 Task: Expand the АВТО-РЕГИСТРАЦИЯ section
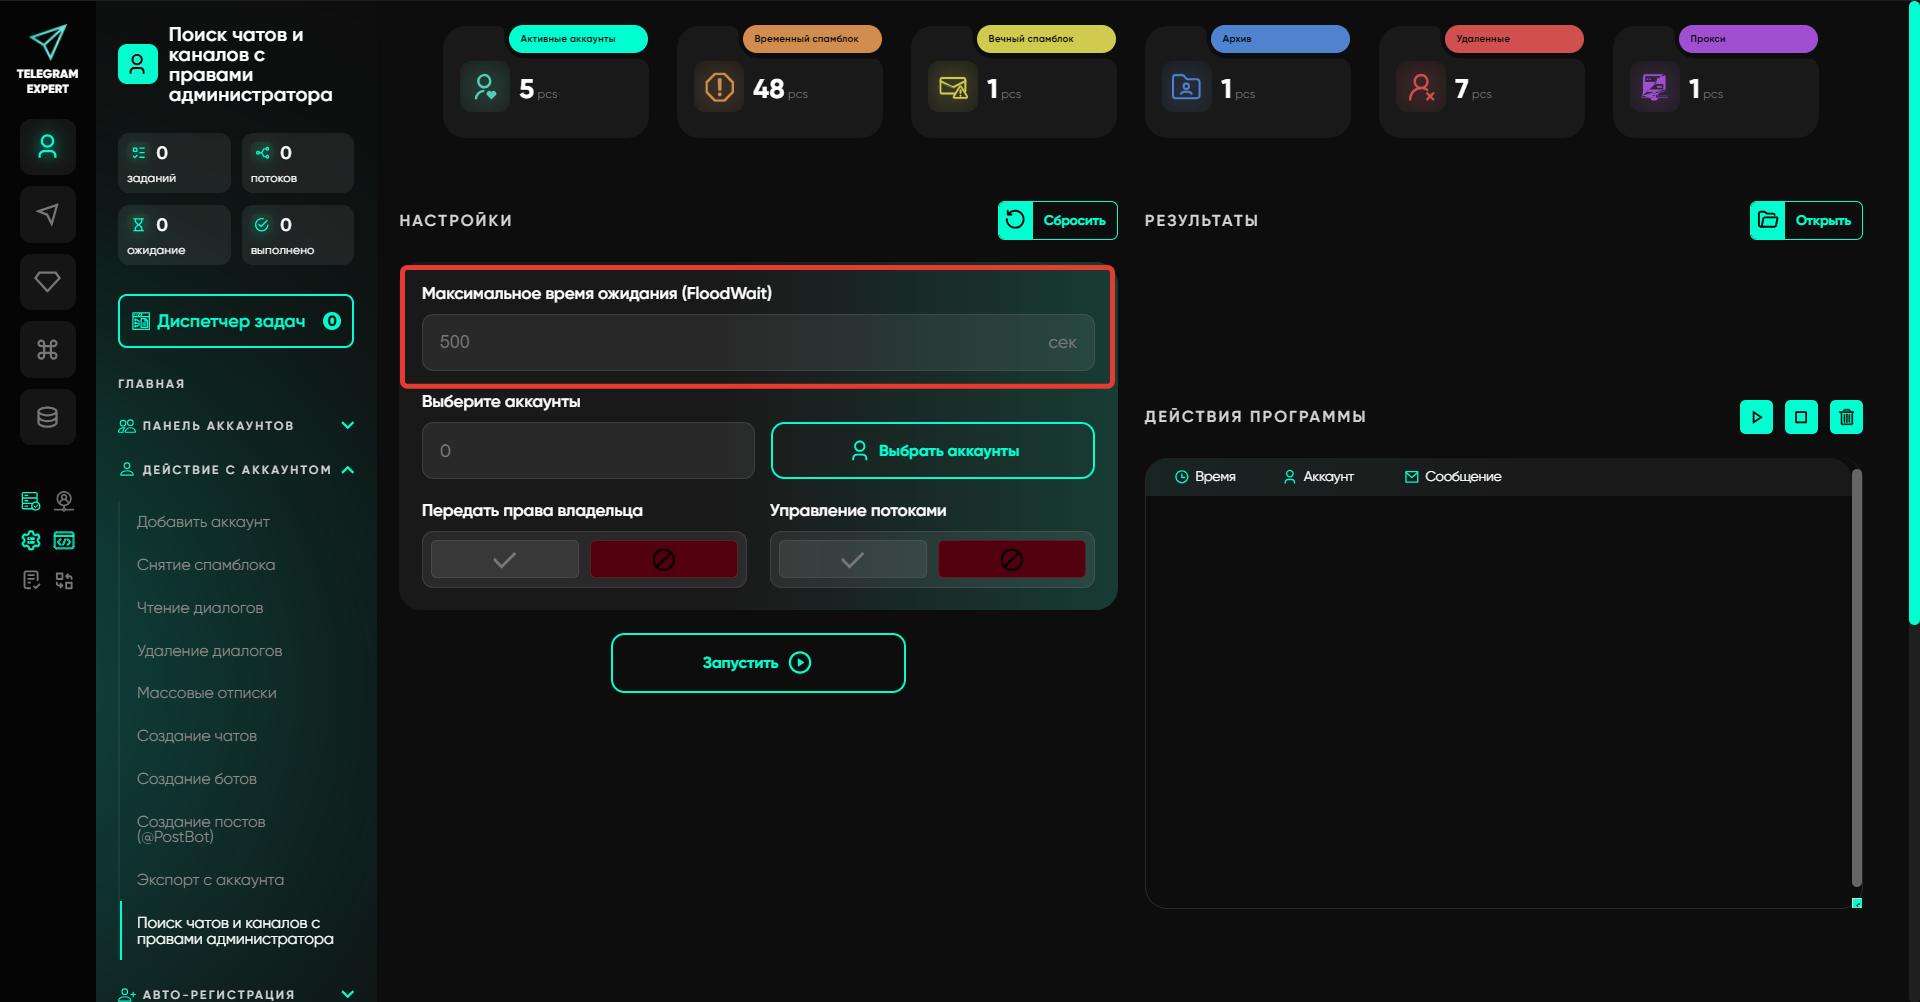coord(347,993)
